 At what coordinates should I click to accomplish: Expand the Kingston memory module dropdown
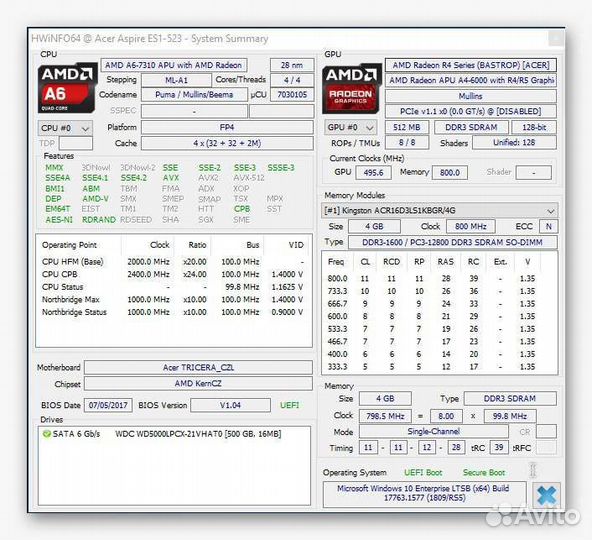[439, 210]
